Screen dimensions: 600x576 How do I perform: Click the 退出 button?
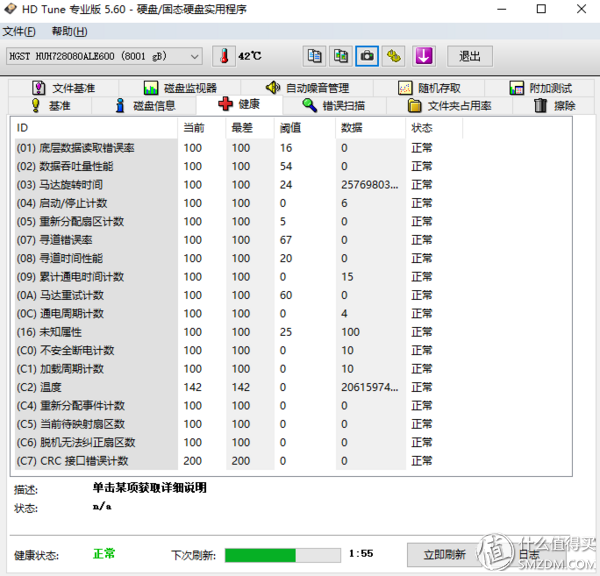click(x=470, y=56)
